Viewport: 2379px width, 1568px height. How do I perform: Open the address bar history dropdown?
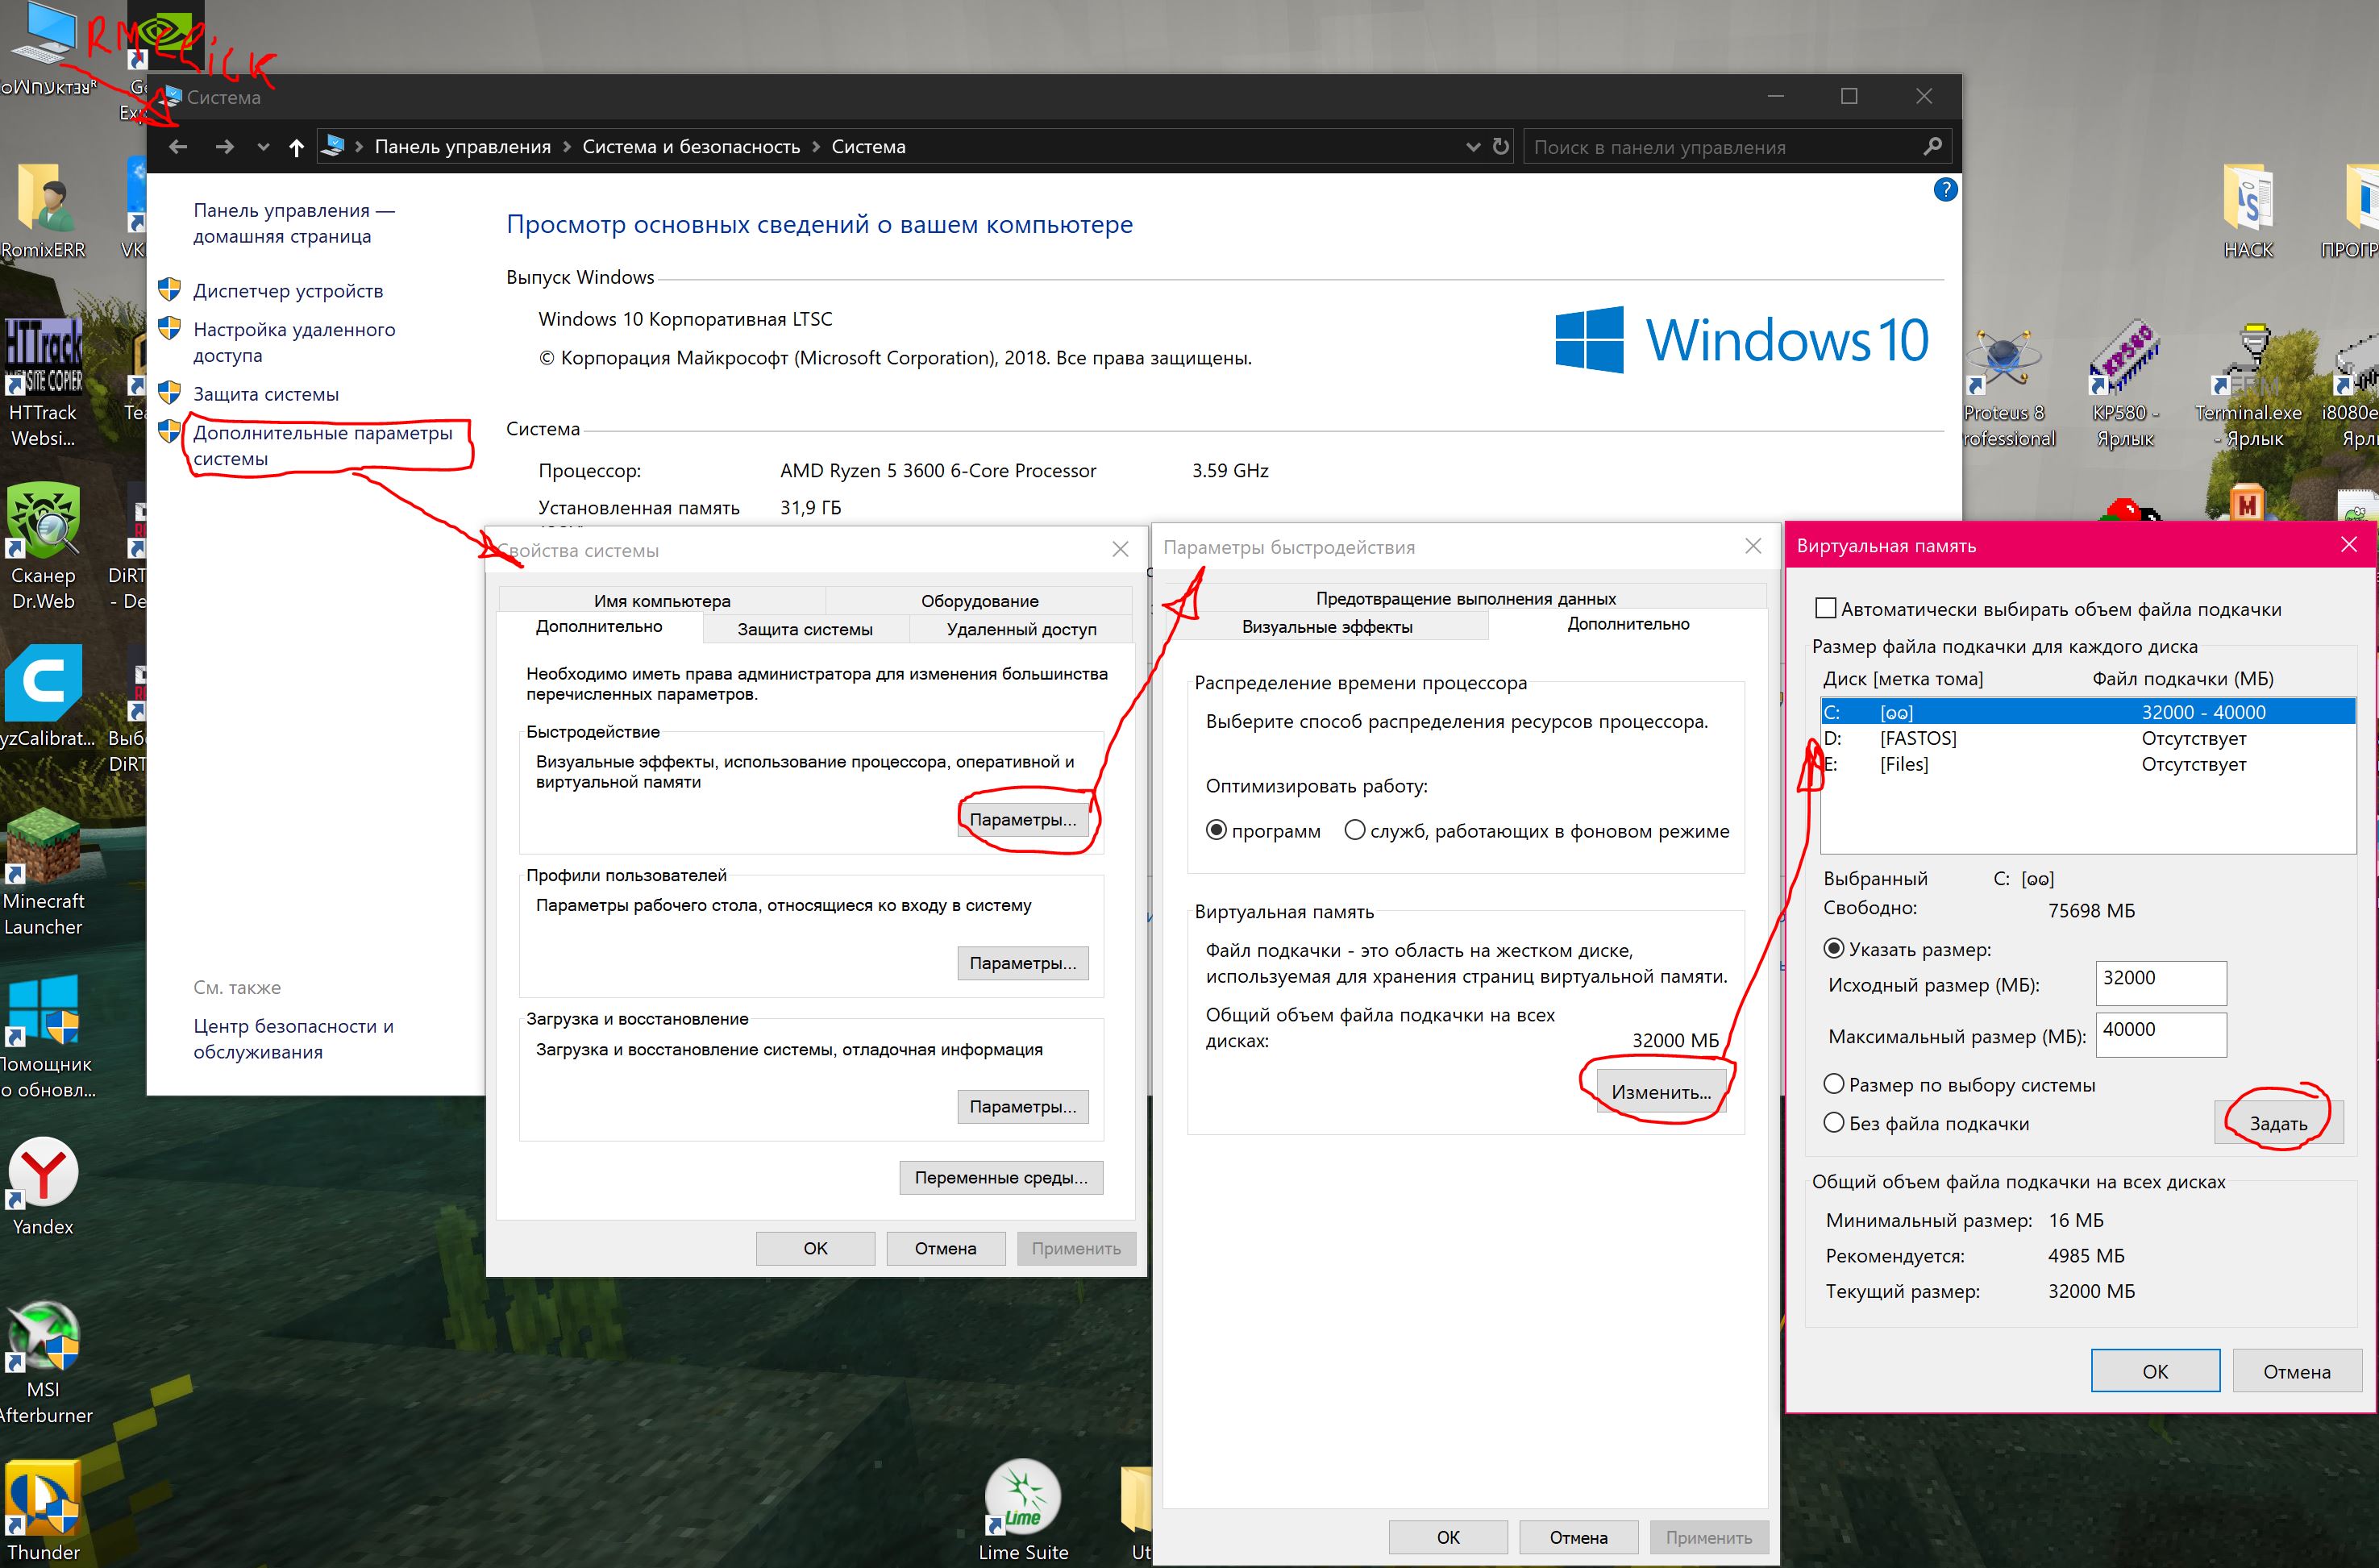(1472, 146)
